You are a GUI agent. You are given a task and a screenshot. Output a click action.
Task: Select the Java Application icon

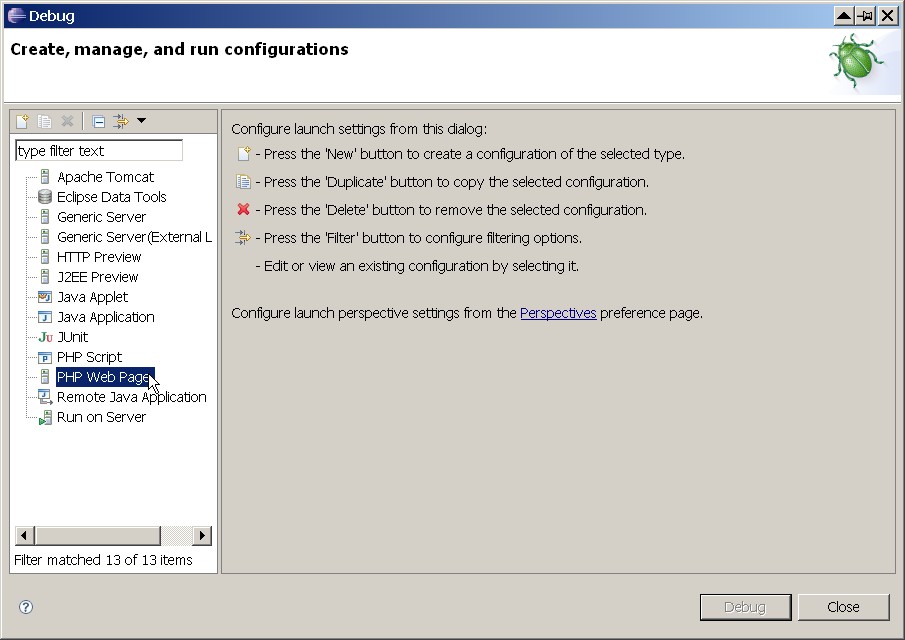coord(45,317)
